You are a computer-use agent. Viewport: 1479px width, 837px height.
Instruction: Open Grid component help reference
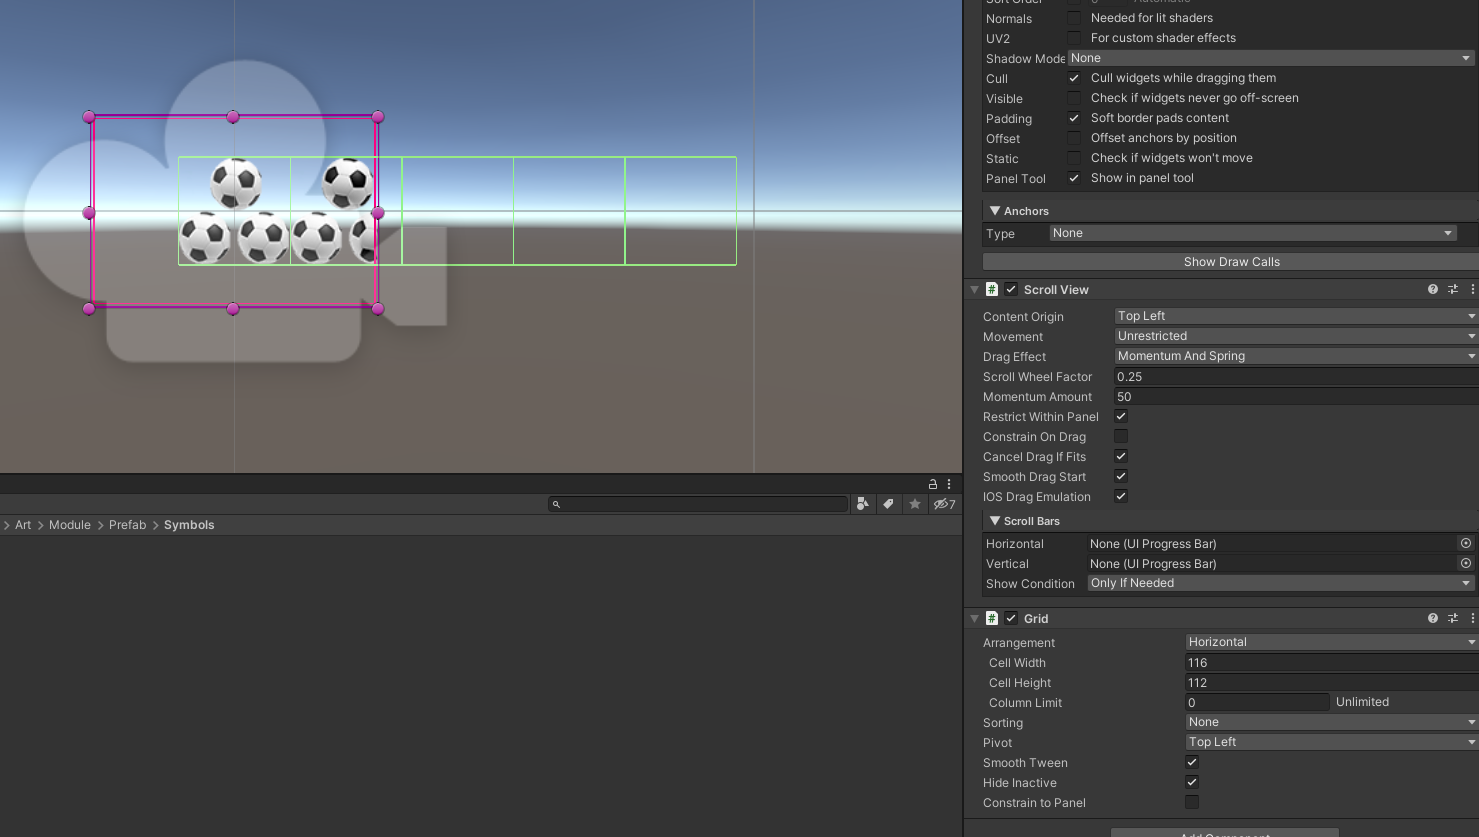click(1433, 618)
